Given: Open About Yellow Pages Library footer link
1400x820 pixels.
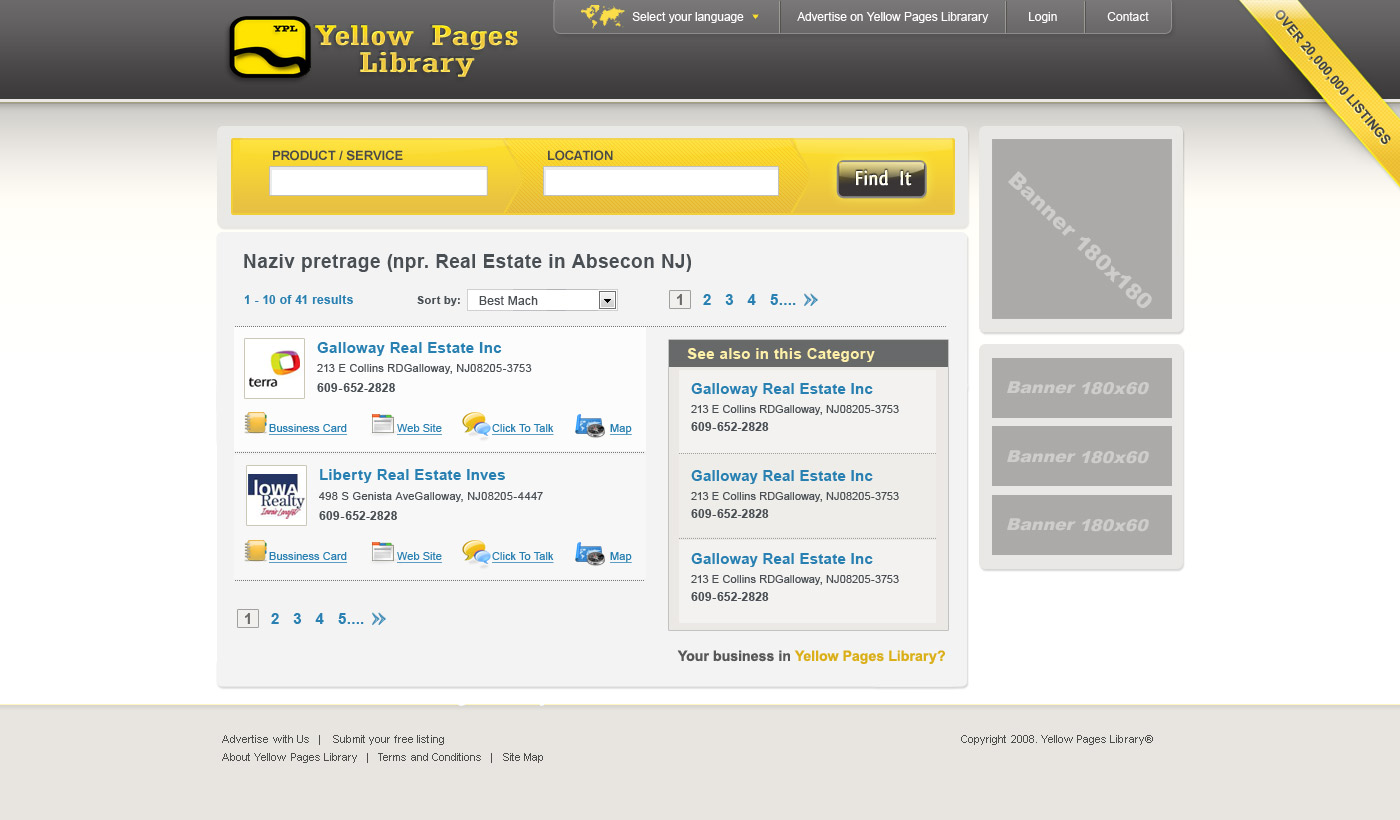Looking at the screenshot, I should 289,757.
